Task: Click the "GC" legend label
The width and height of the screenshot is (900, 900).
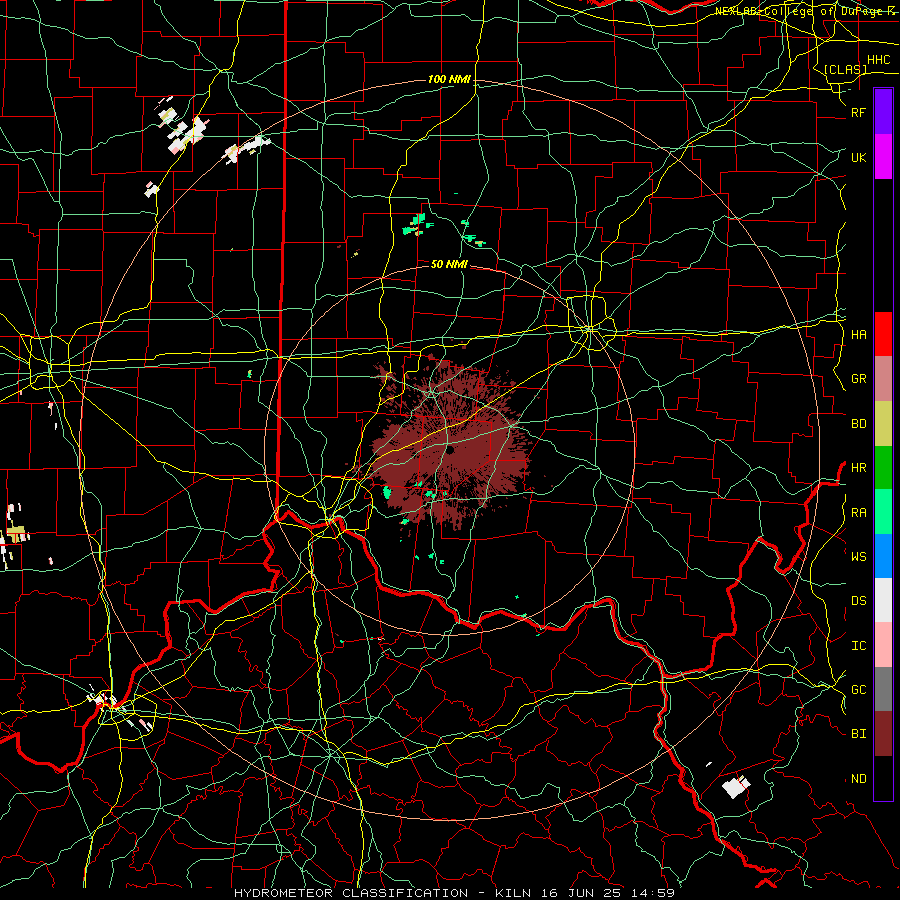Action: tap(859, 689)
